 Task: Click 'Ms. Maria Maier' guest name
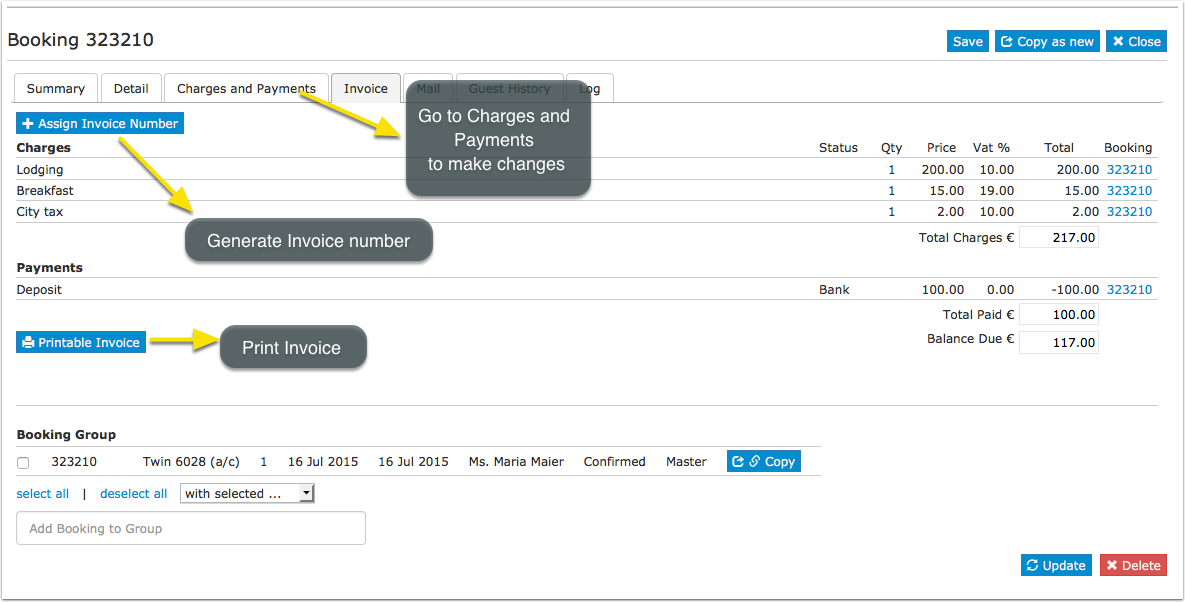point(516,462)
